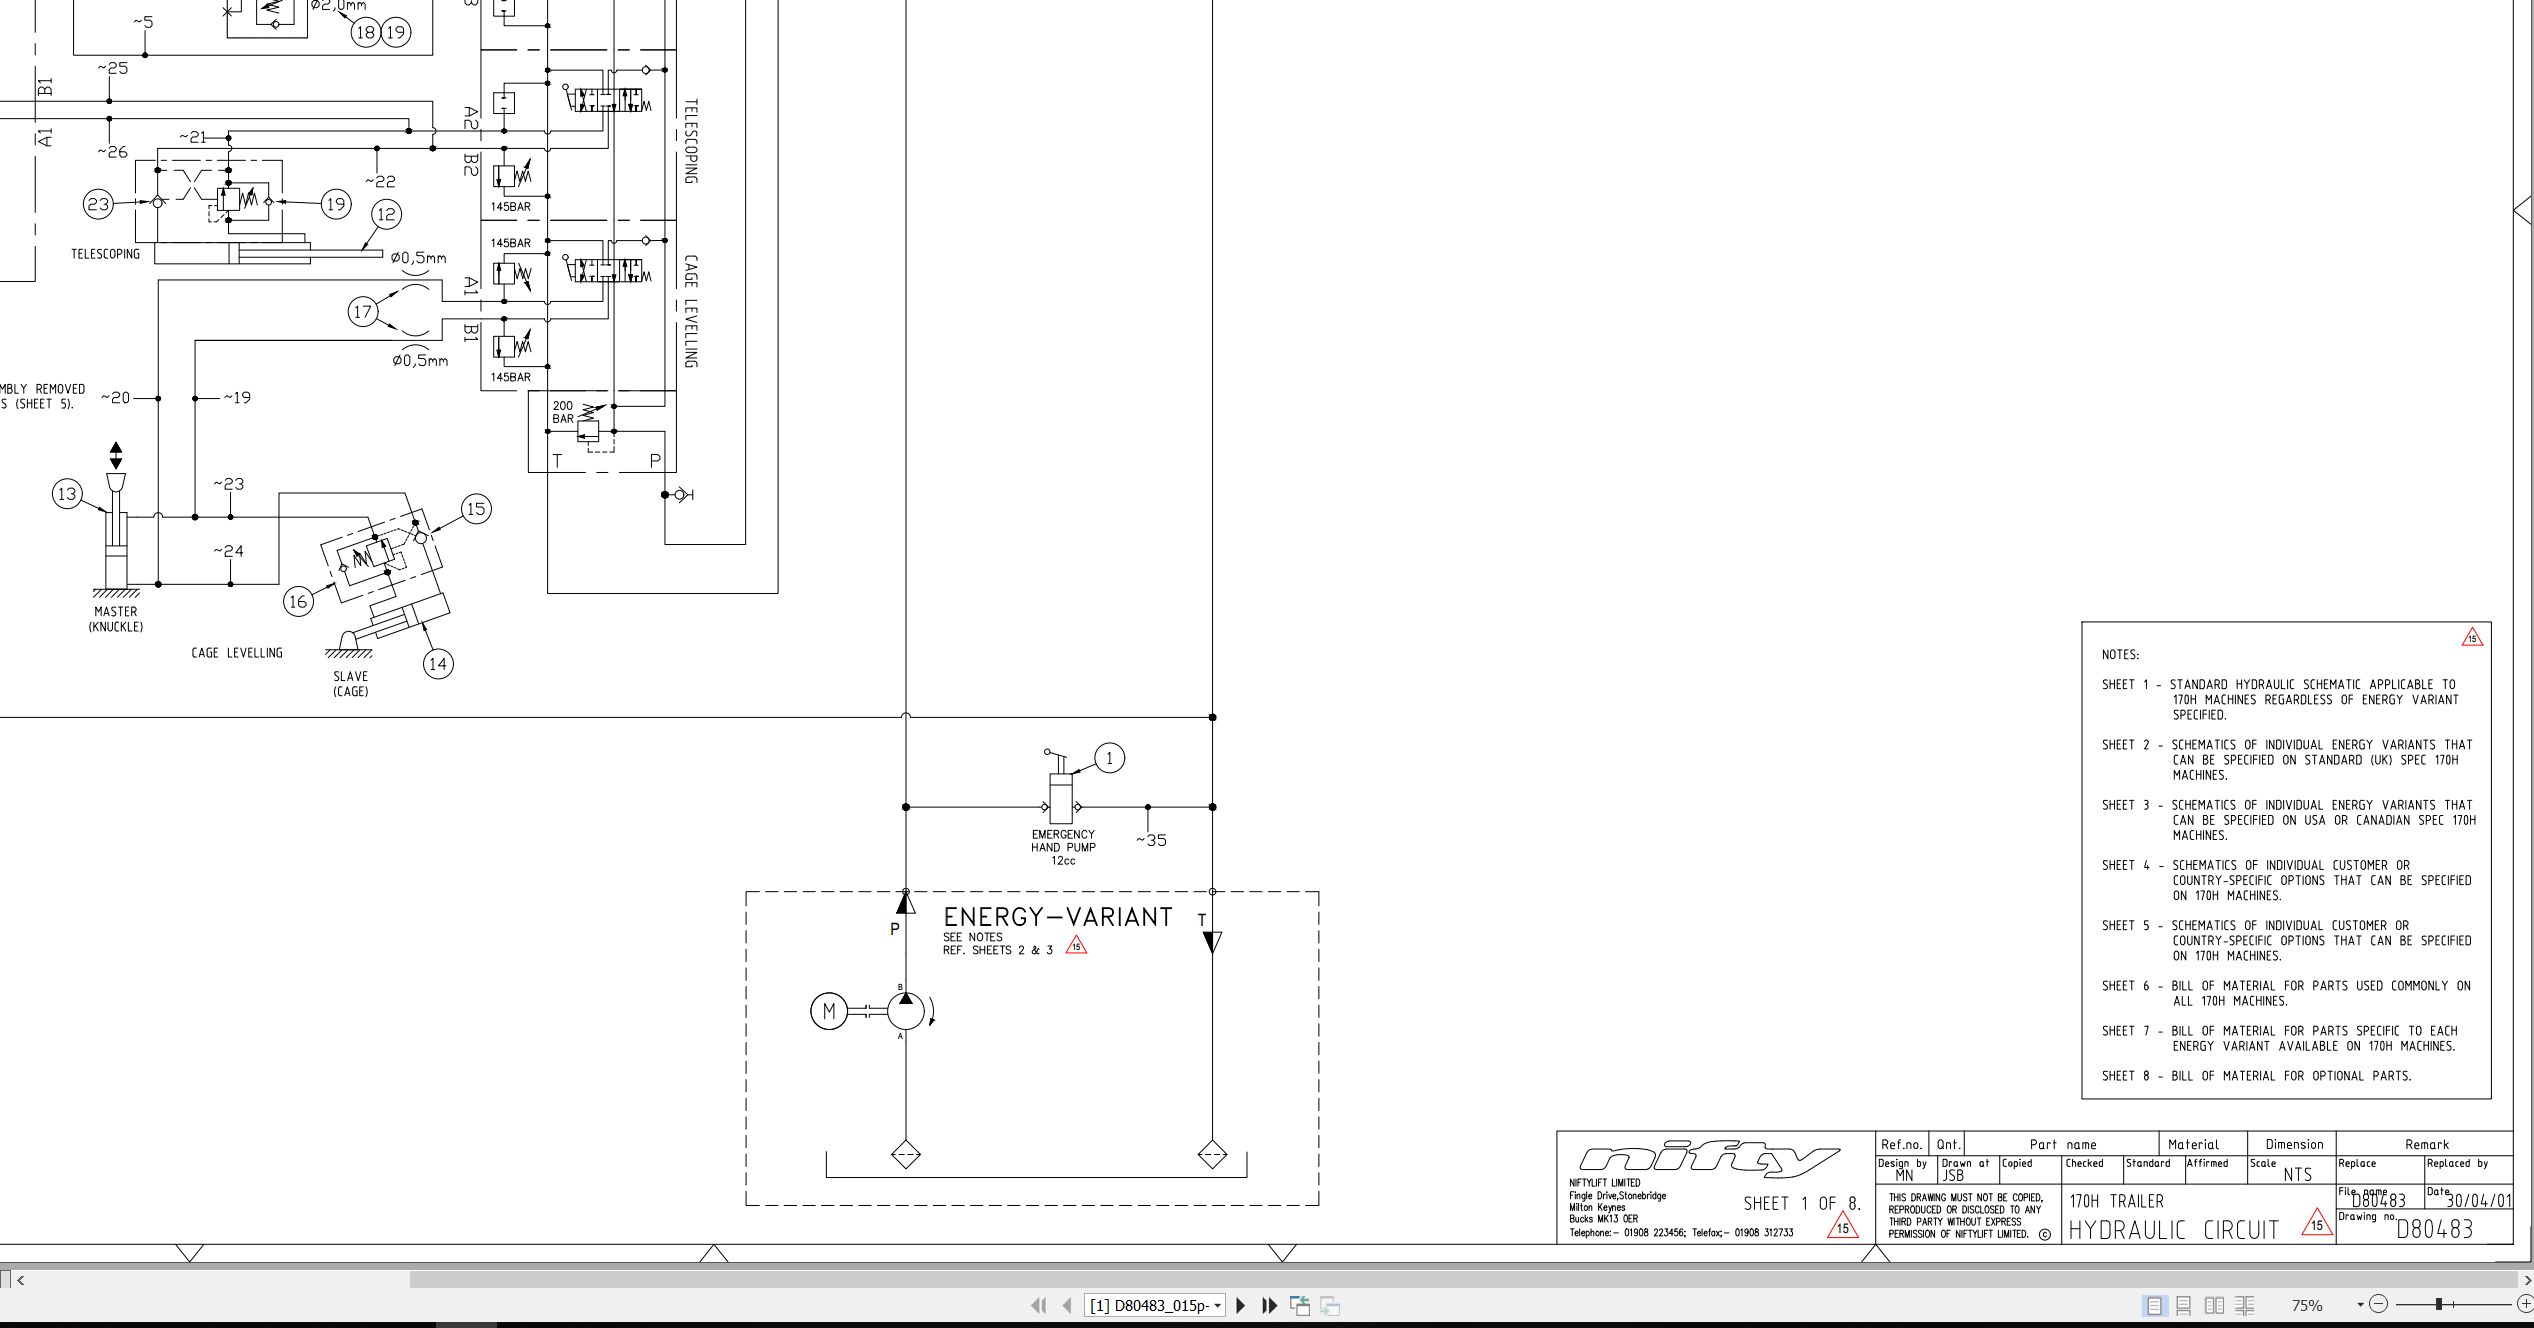Screen dimensions: 2534x1328
Task: Click the date 30/04/01 field
Action: tap(2478, 1201)
